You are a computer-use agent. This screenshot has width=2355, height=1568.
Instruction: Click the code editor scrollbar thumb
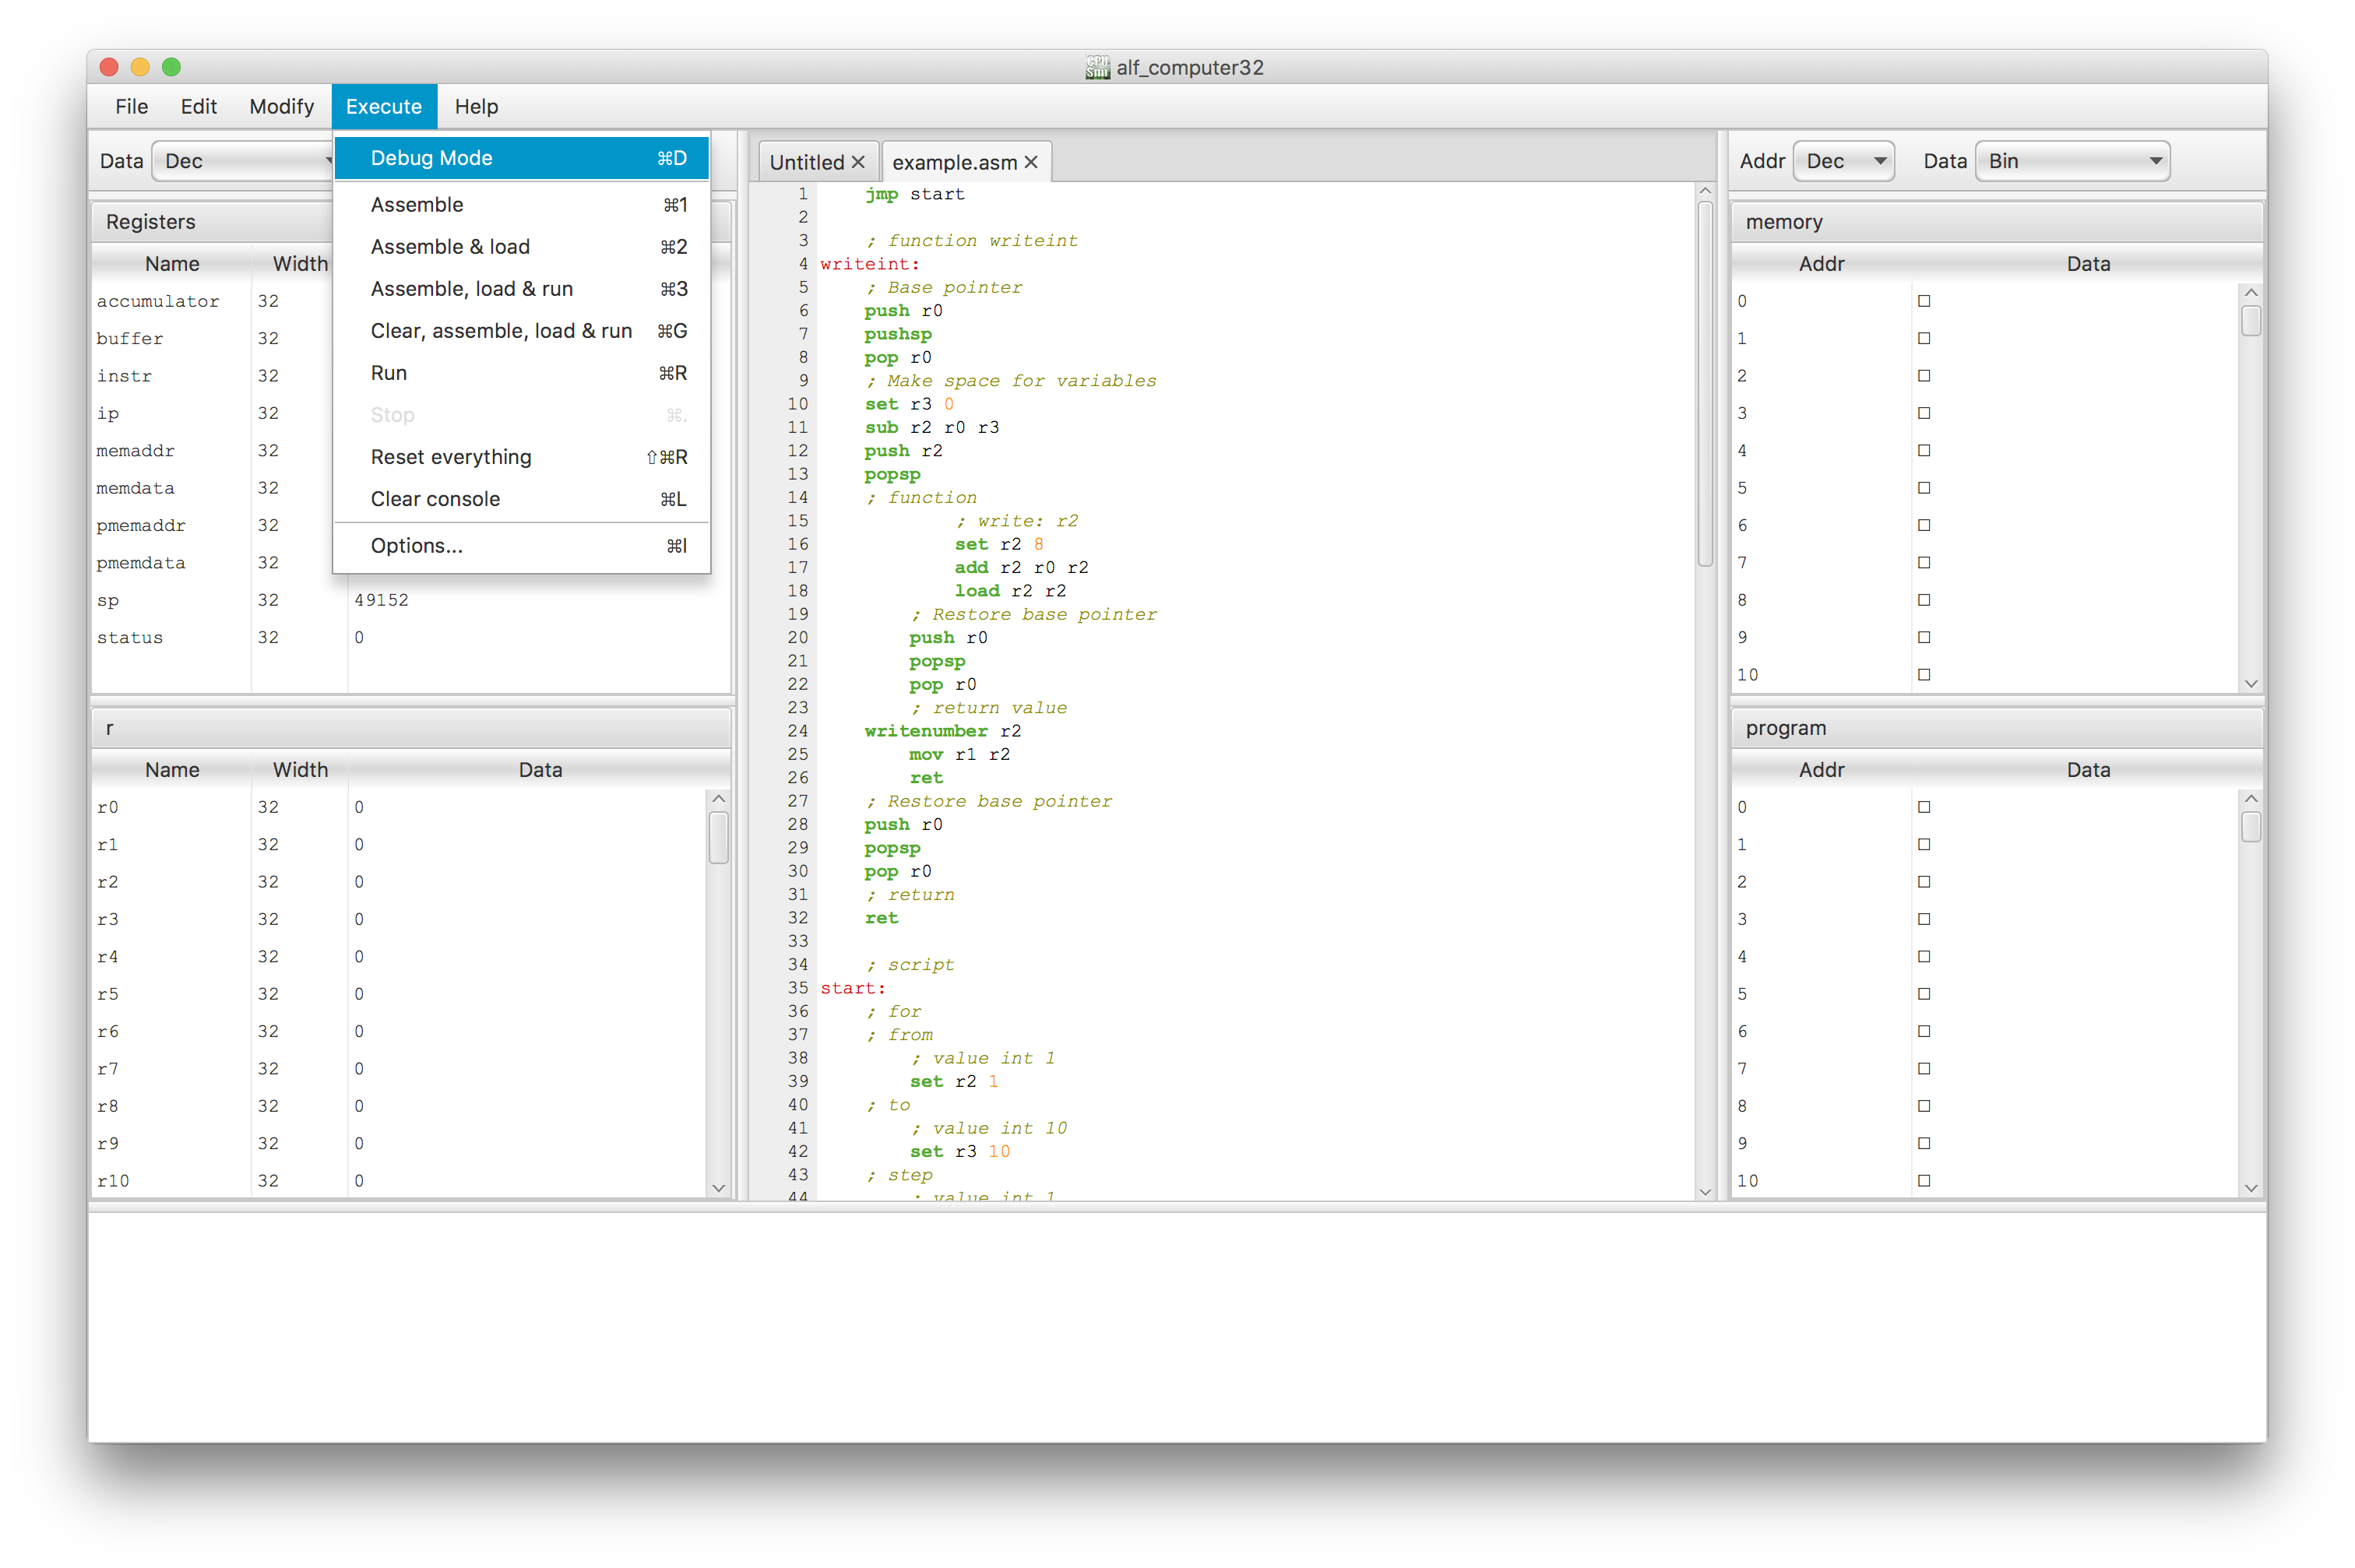tap(1705, 384)
